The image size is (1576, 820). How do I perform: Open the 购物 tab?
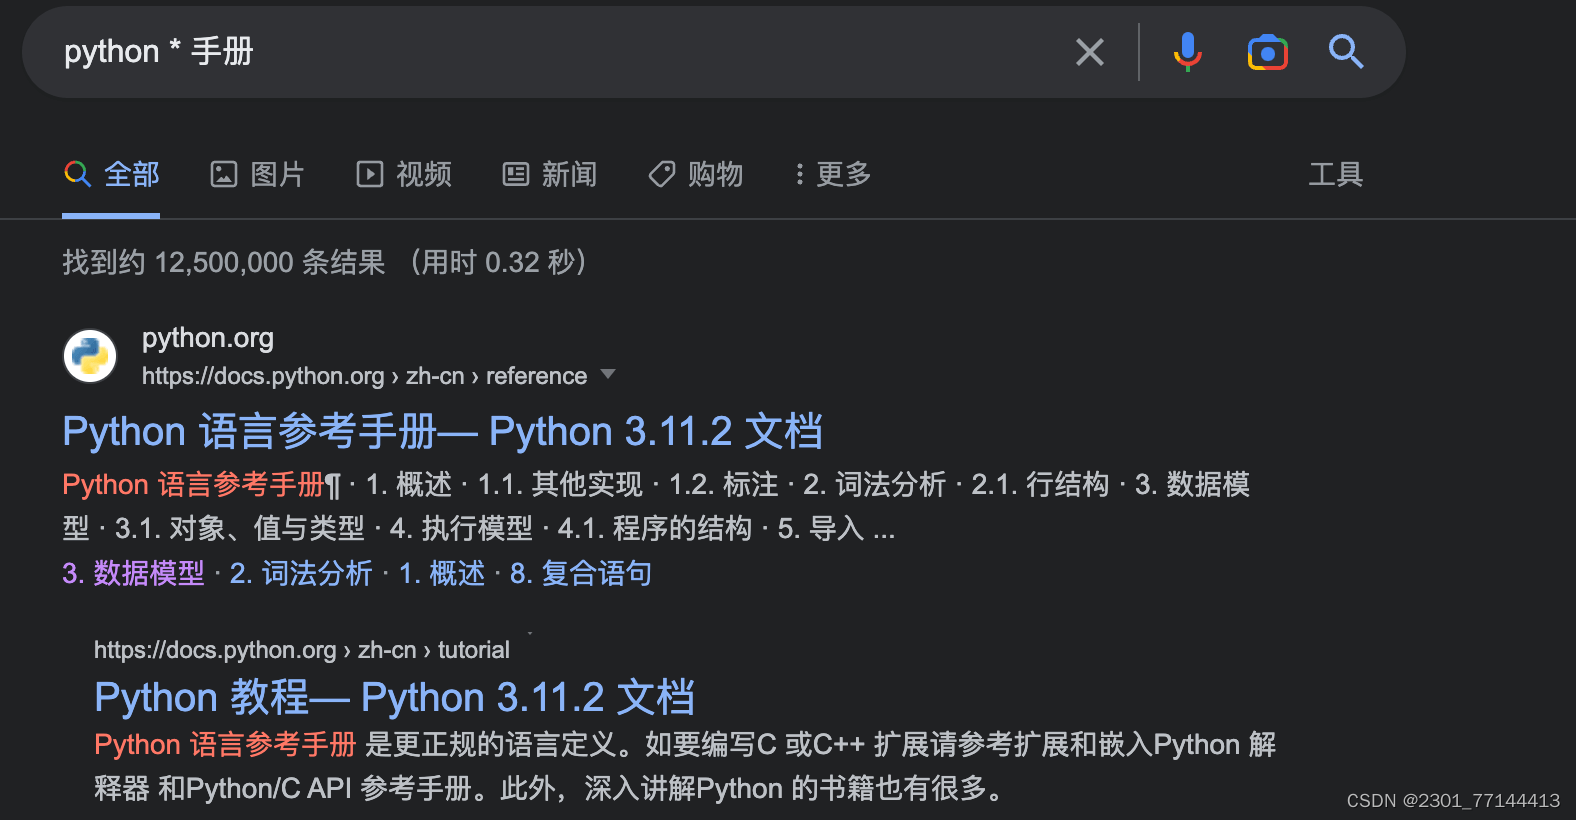click(x=696, y=175)
